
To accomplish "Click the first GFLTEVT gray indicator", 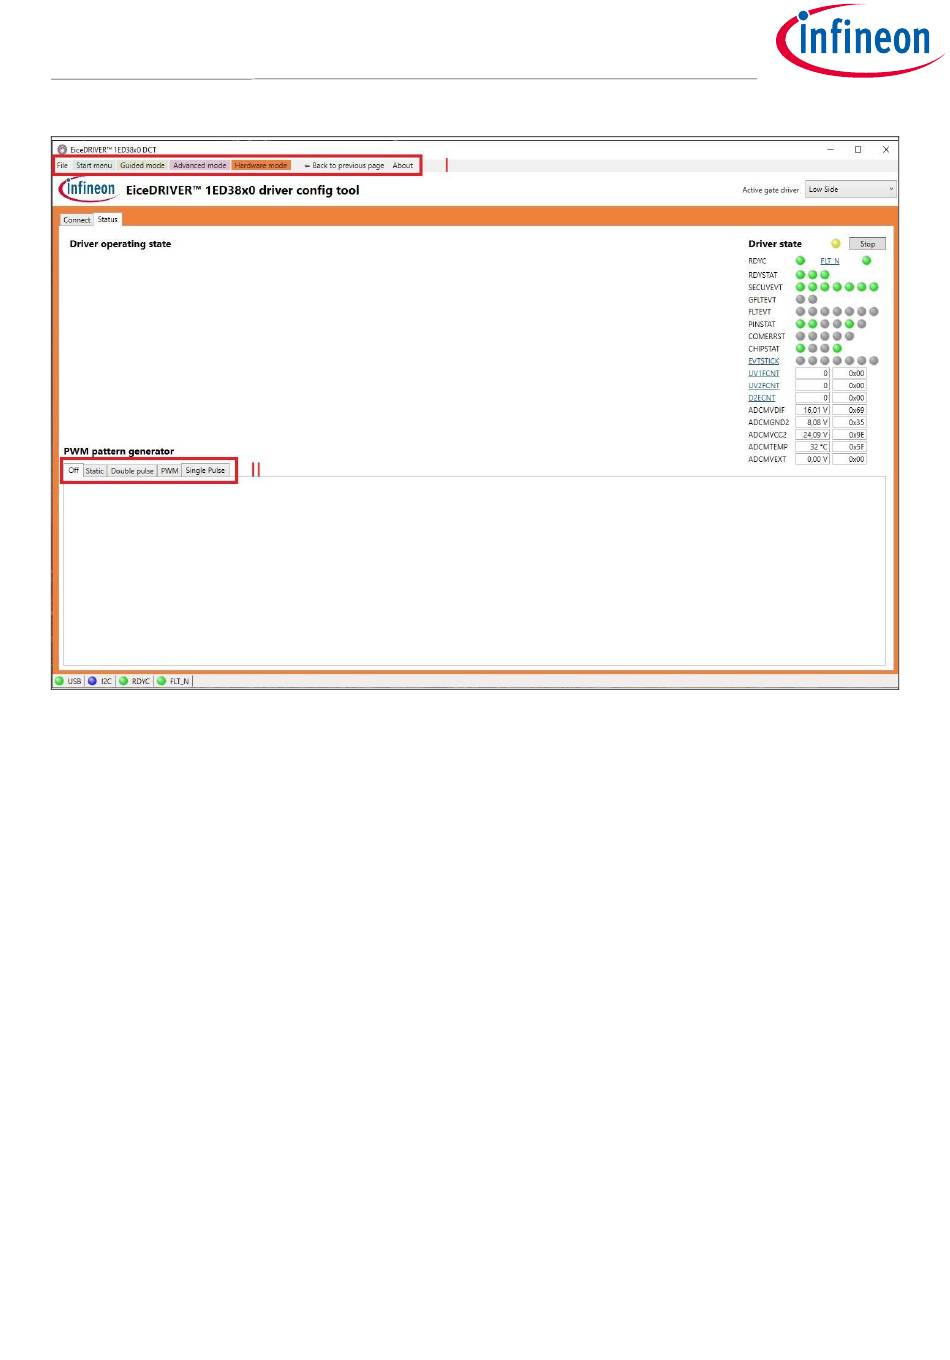I will [x=800, y=299].
